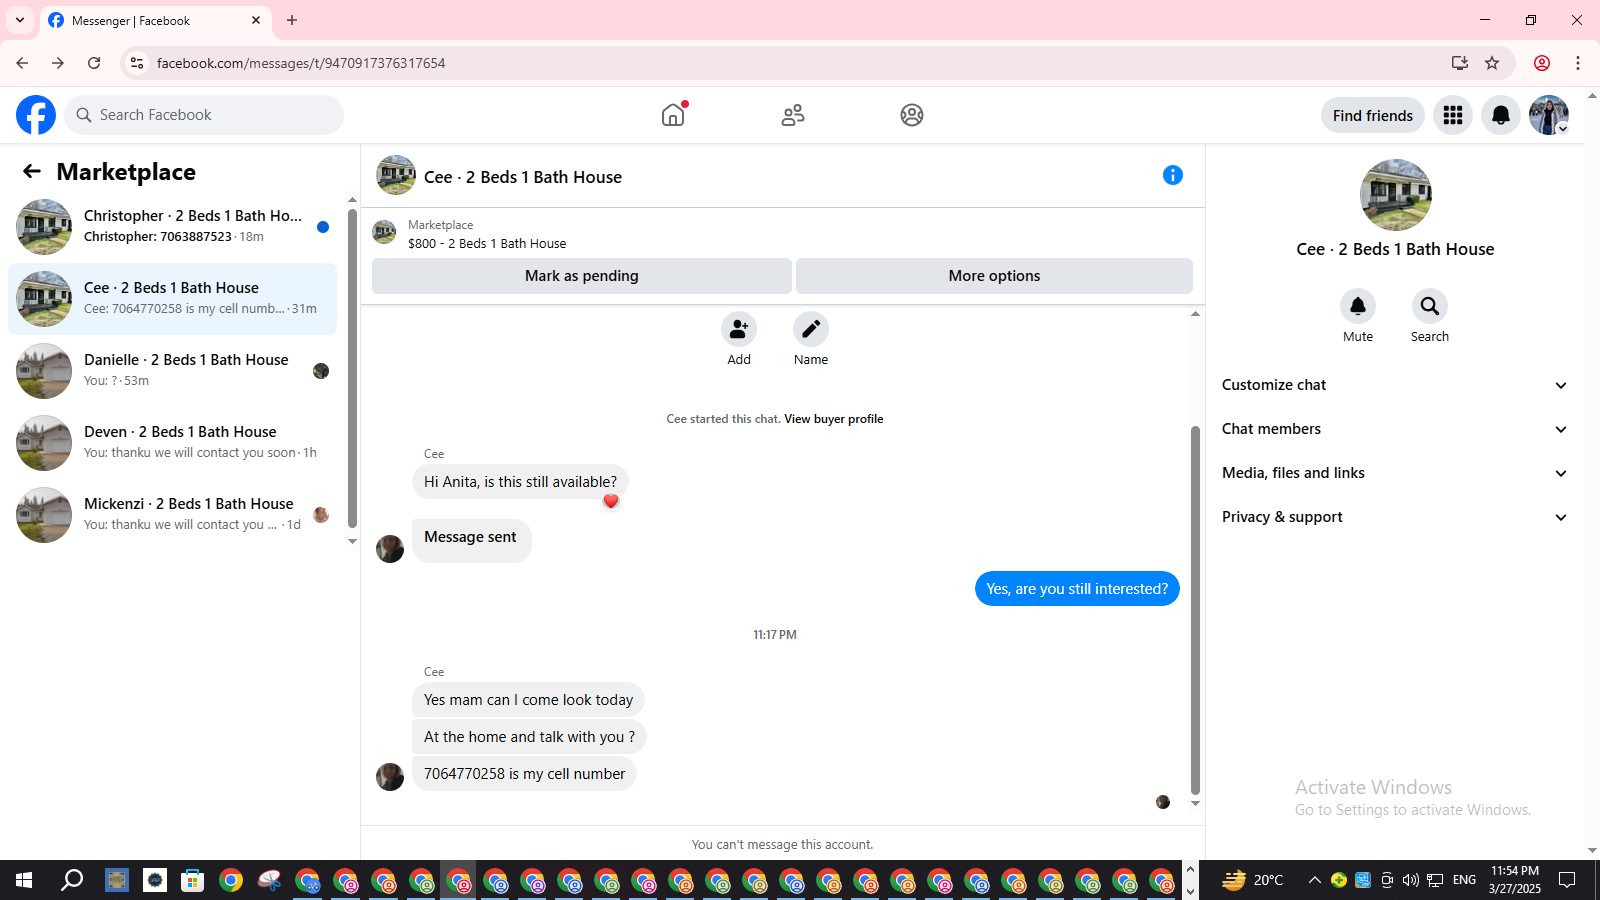
Task: Click message 'Hi Anita, is this still available?'
Action: [x=520, y=482]
